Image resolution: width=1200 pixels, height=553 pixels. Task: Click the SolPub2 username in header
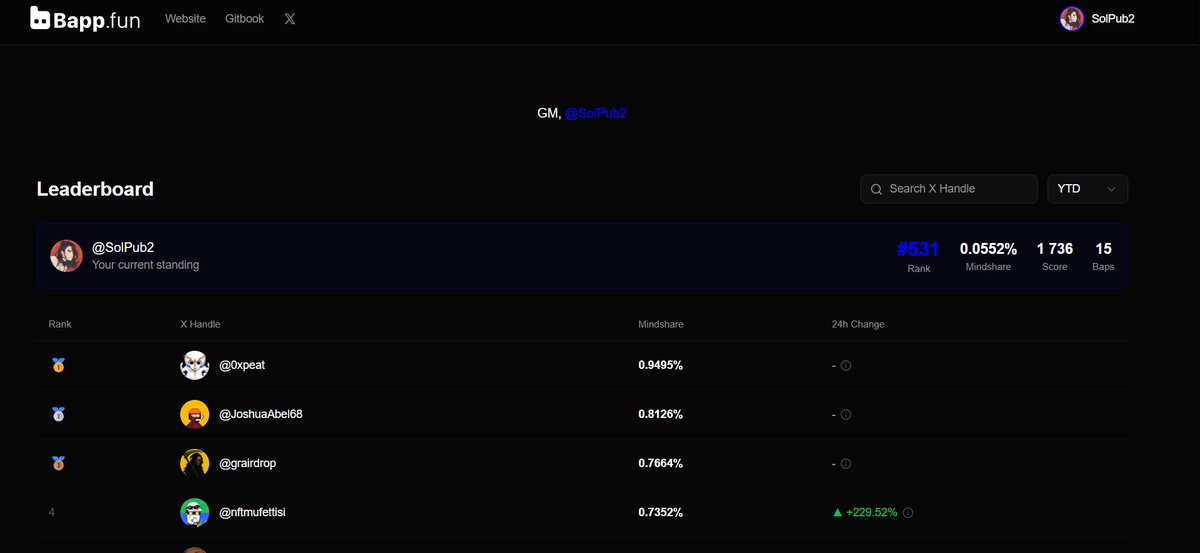click(x=1113, y=19)
